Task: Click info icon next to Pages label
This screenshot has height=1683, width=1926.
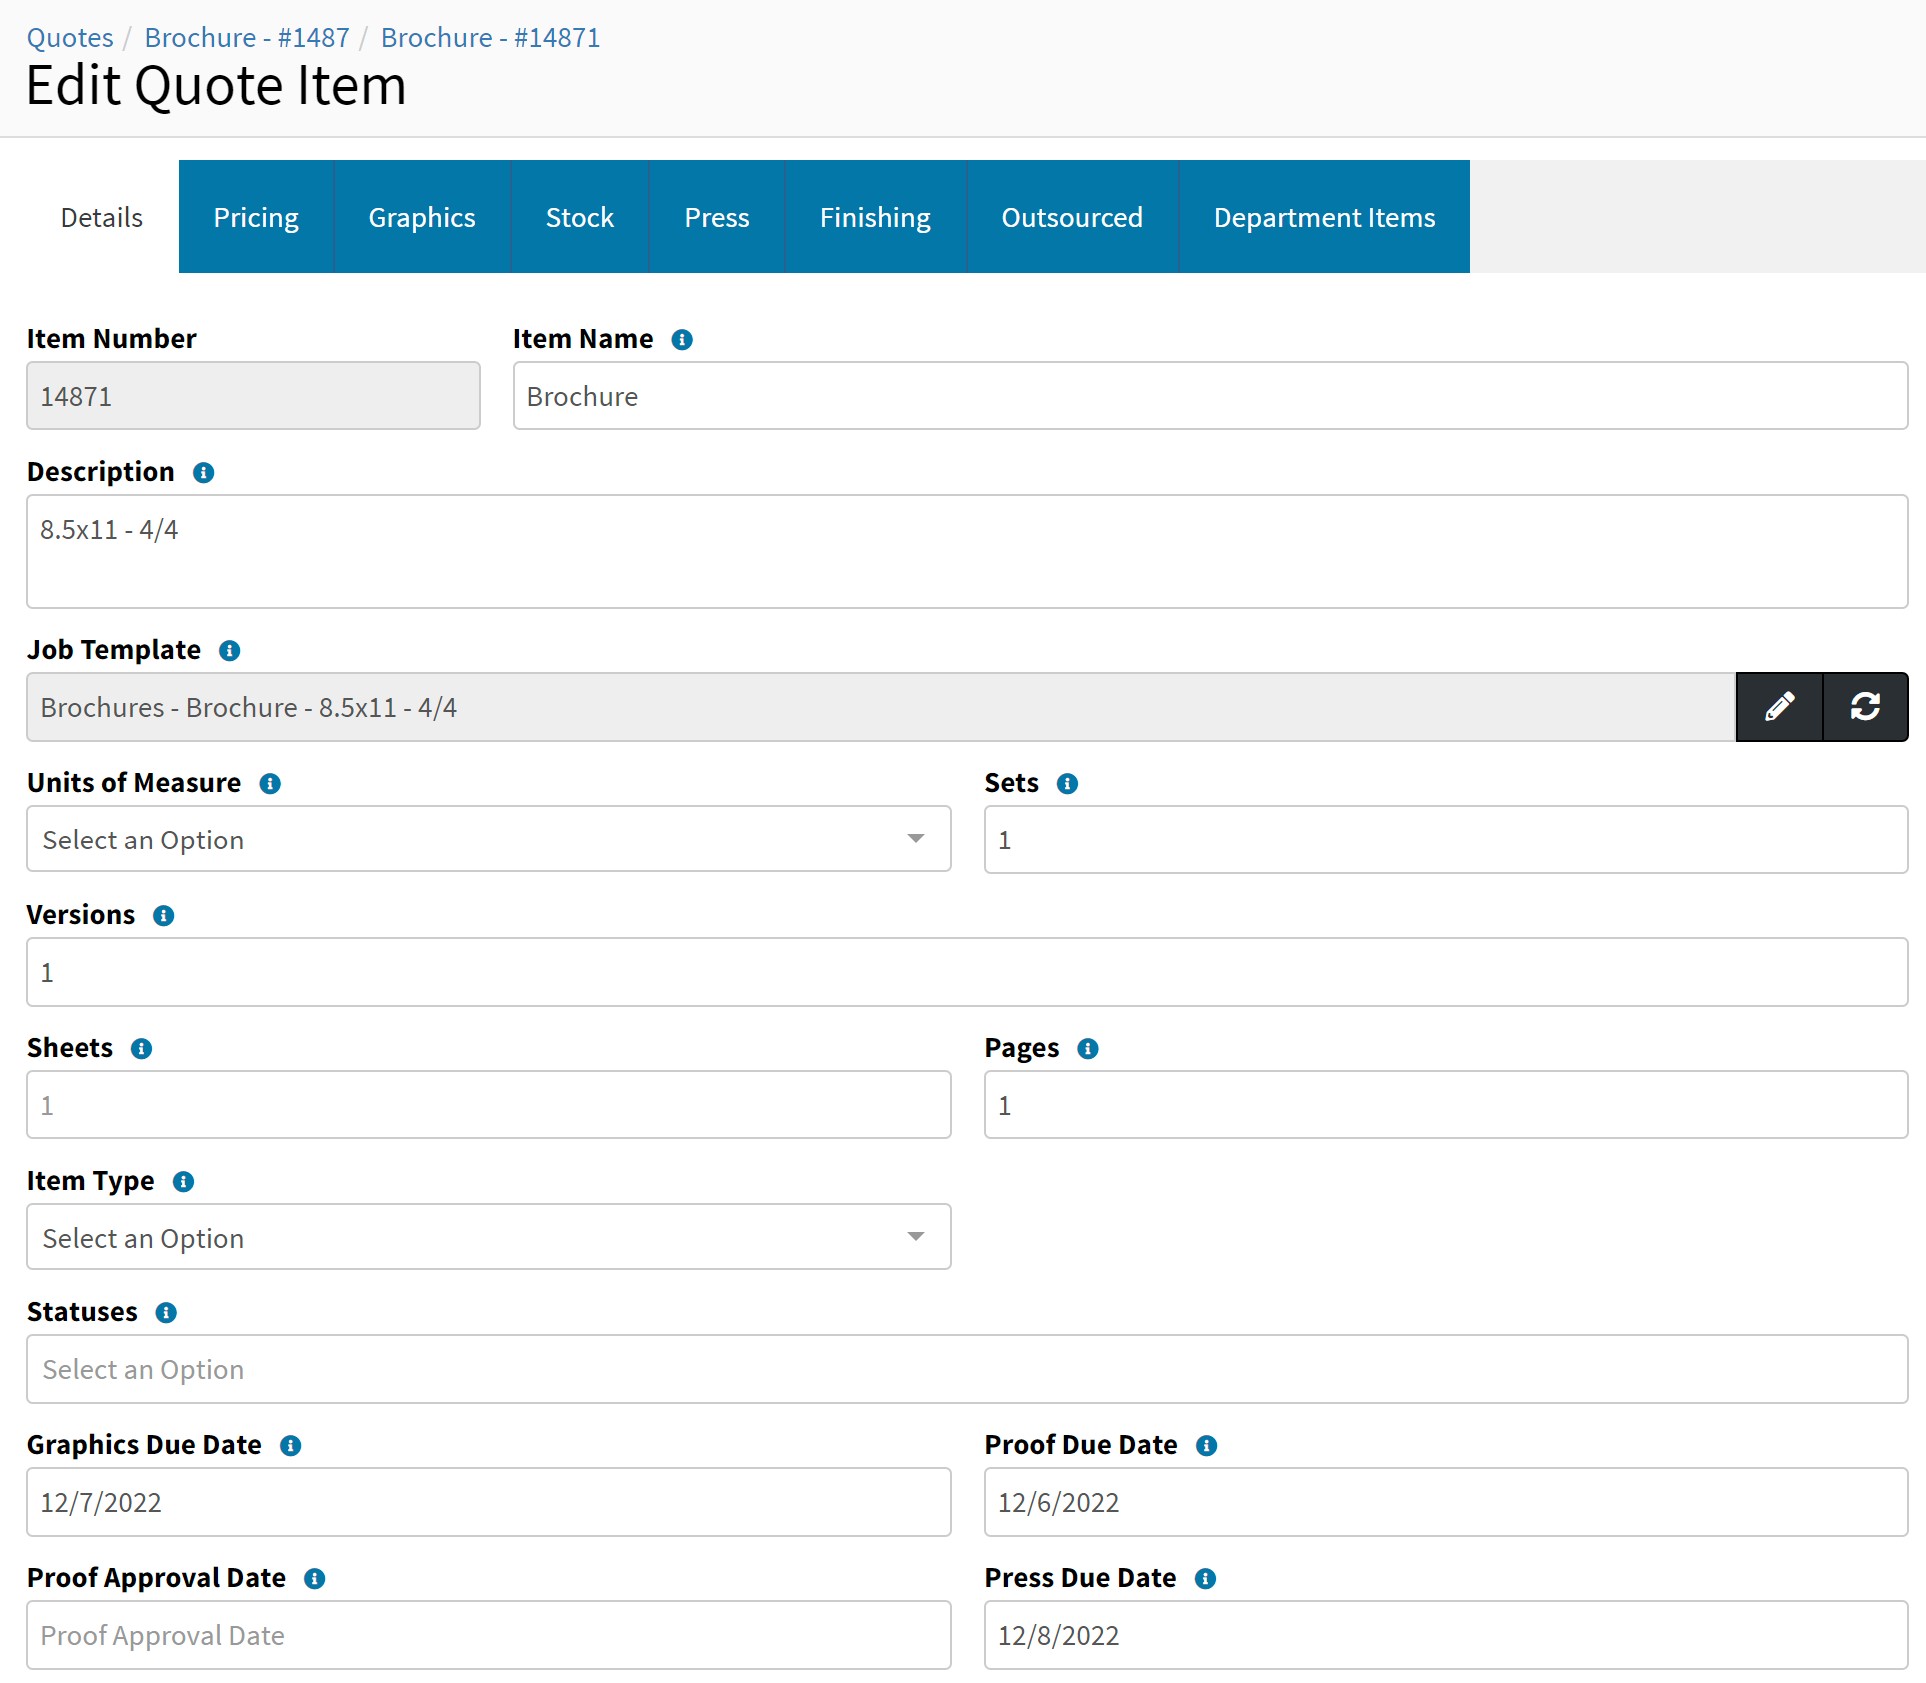Action: [x=1088, y=1049]
